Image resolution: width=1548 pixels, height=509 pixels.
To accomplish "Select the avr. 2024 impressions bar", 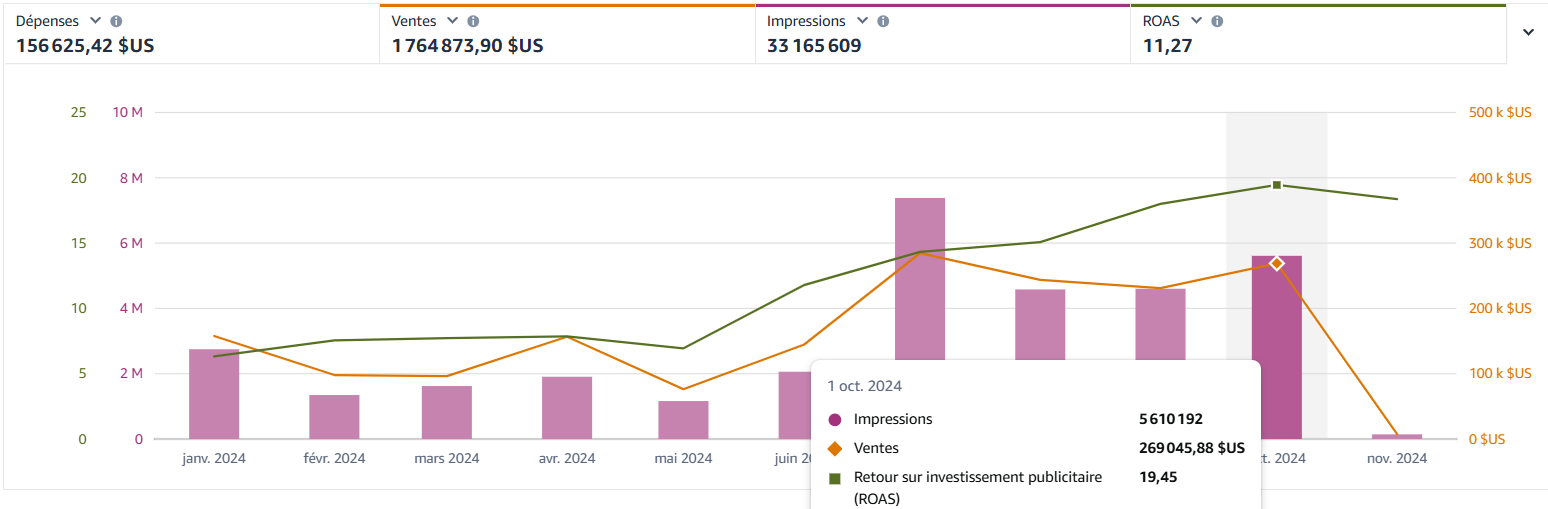I will click(x=567, y=408).
